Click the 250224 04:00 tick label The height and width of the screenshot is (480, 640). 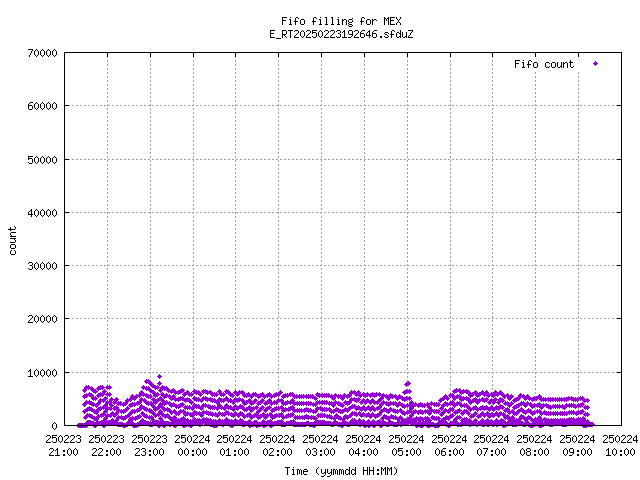[x=363, y=446]
